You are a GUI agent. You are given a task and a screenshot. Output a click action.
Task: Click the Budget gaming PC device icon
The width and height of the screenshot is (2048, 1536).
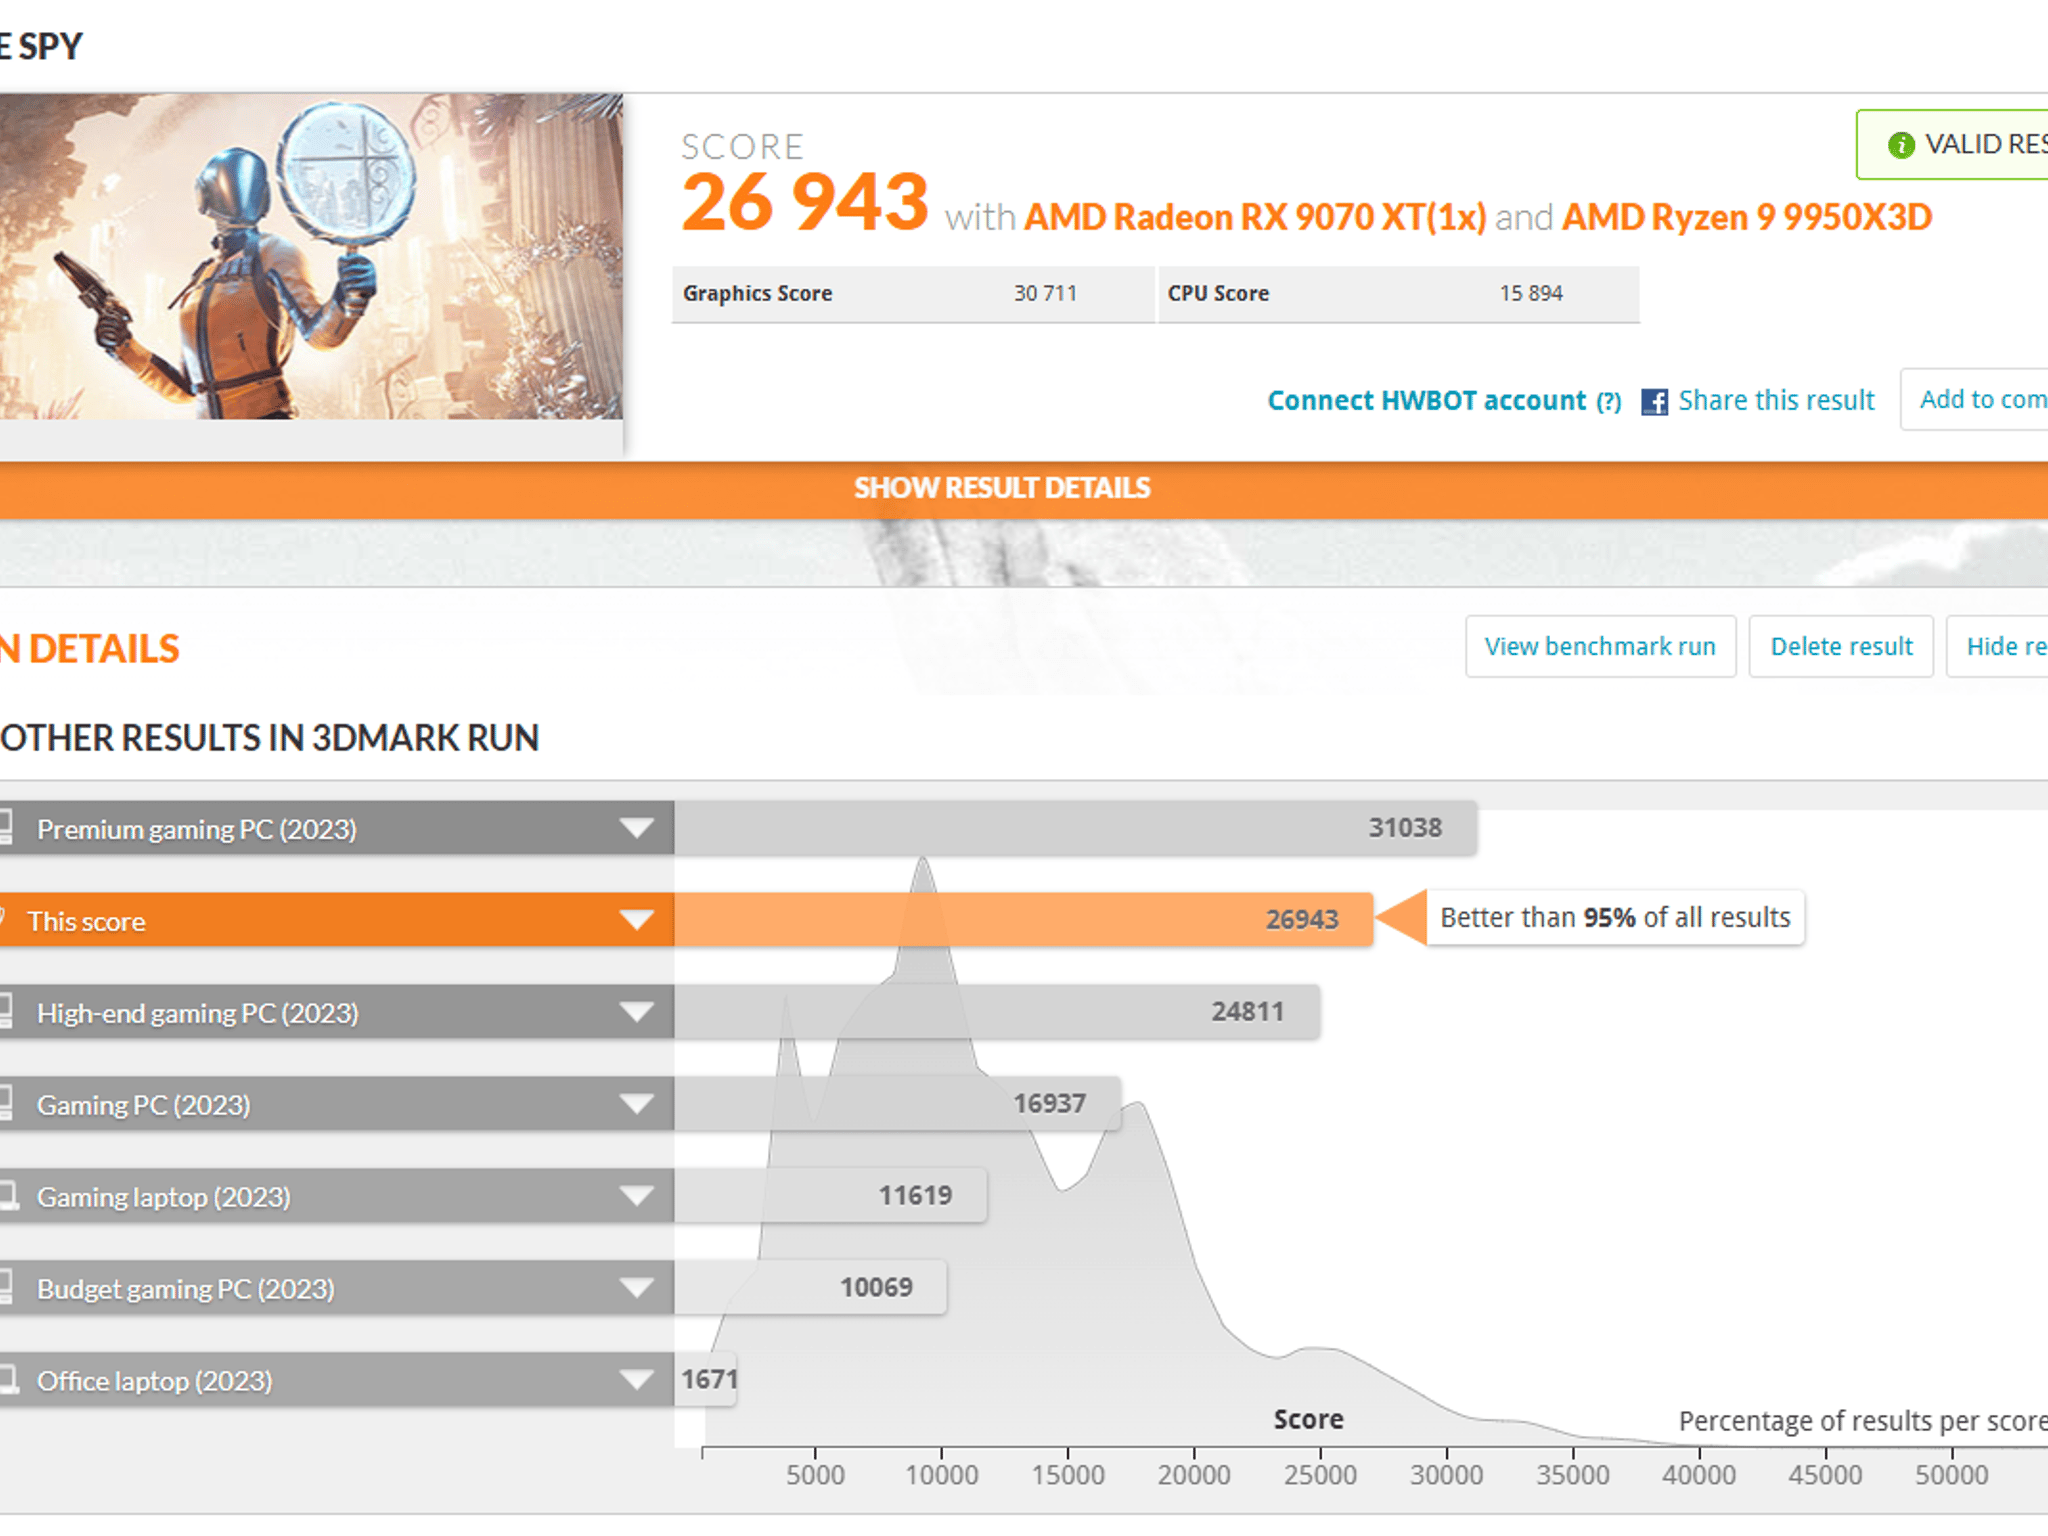(x=5, y=1288)
